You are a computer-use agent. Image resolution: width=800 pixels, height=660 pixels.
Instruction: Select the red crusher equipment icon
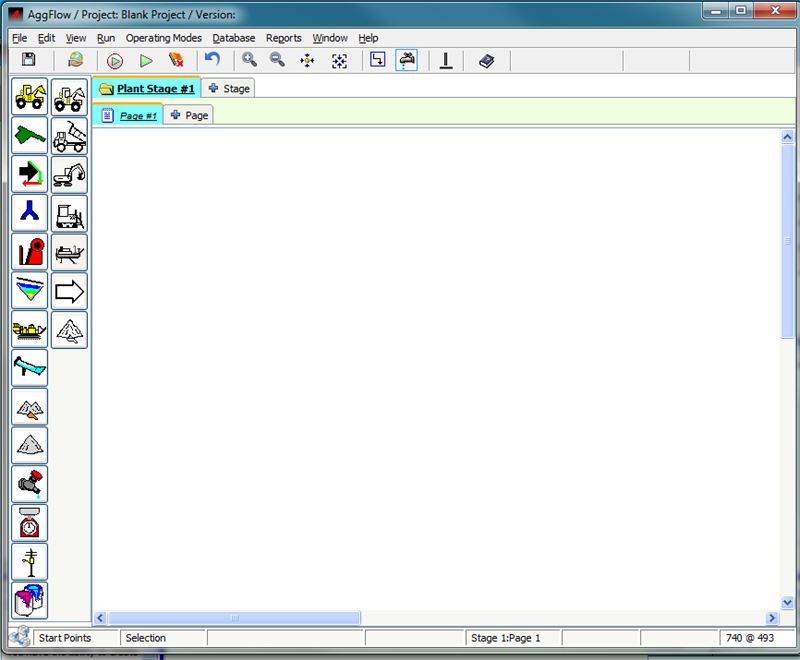[x=30, y=252]
